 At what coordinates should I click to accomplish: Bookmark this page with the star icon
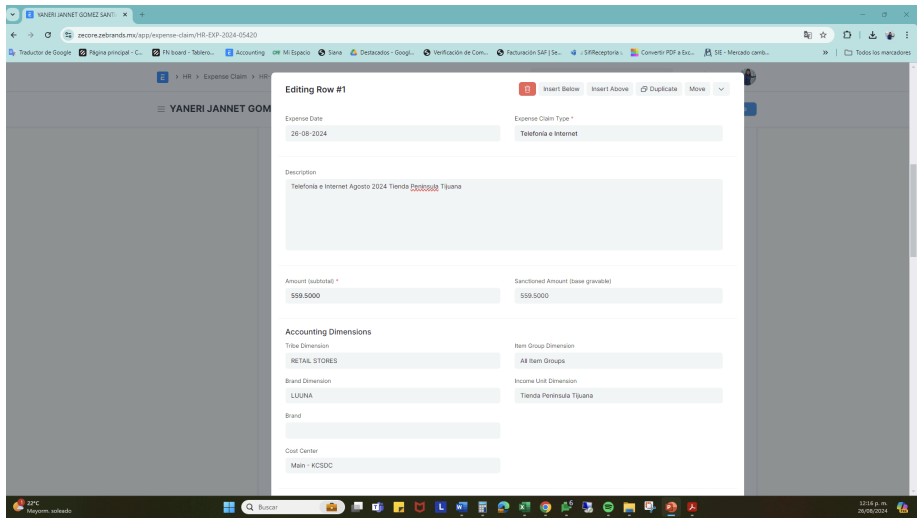coord(822,35)
